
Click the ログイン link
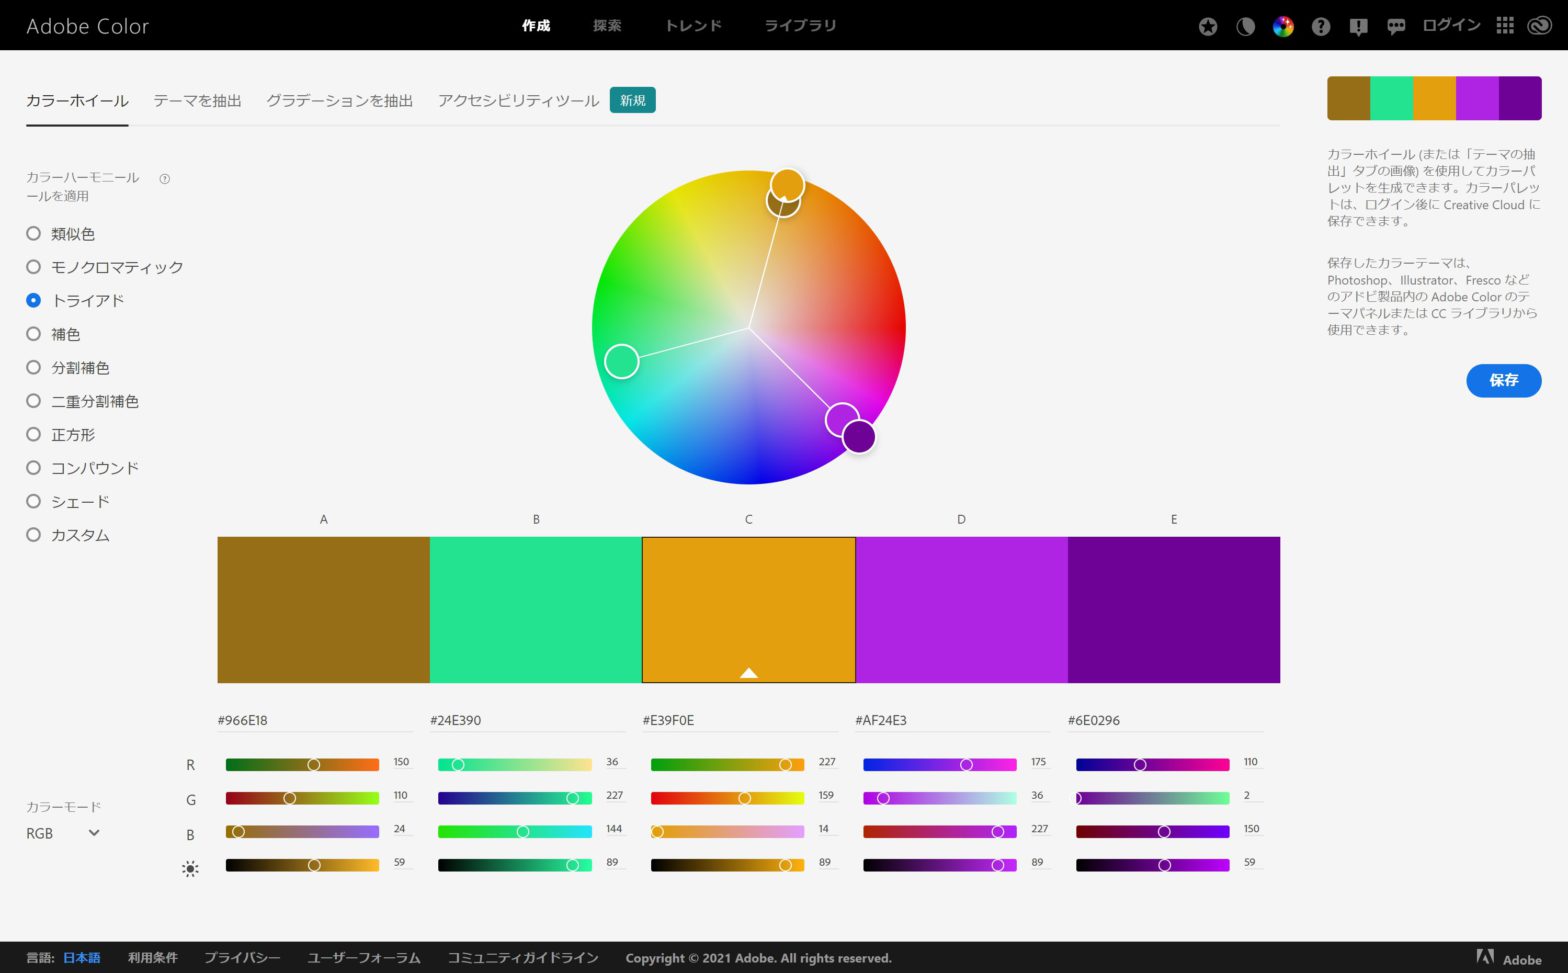tap(1451, 26)
